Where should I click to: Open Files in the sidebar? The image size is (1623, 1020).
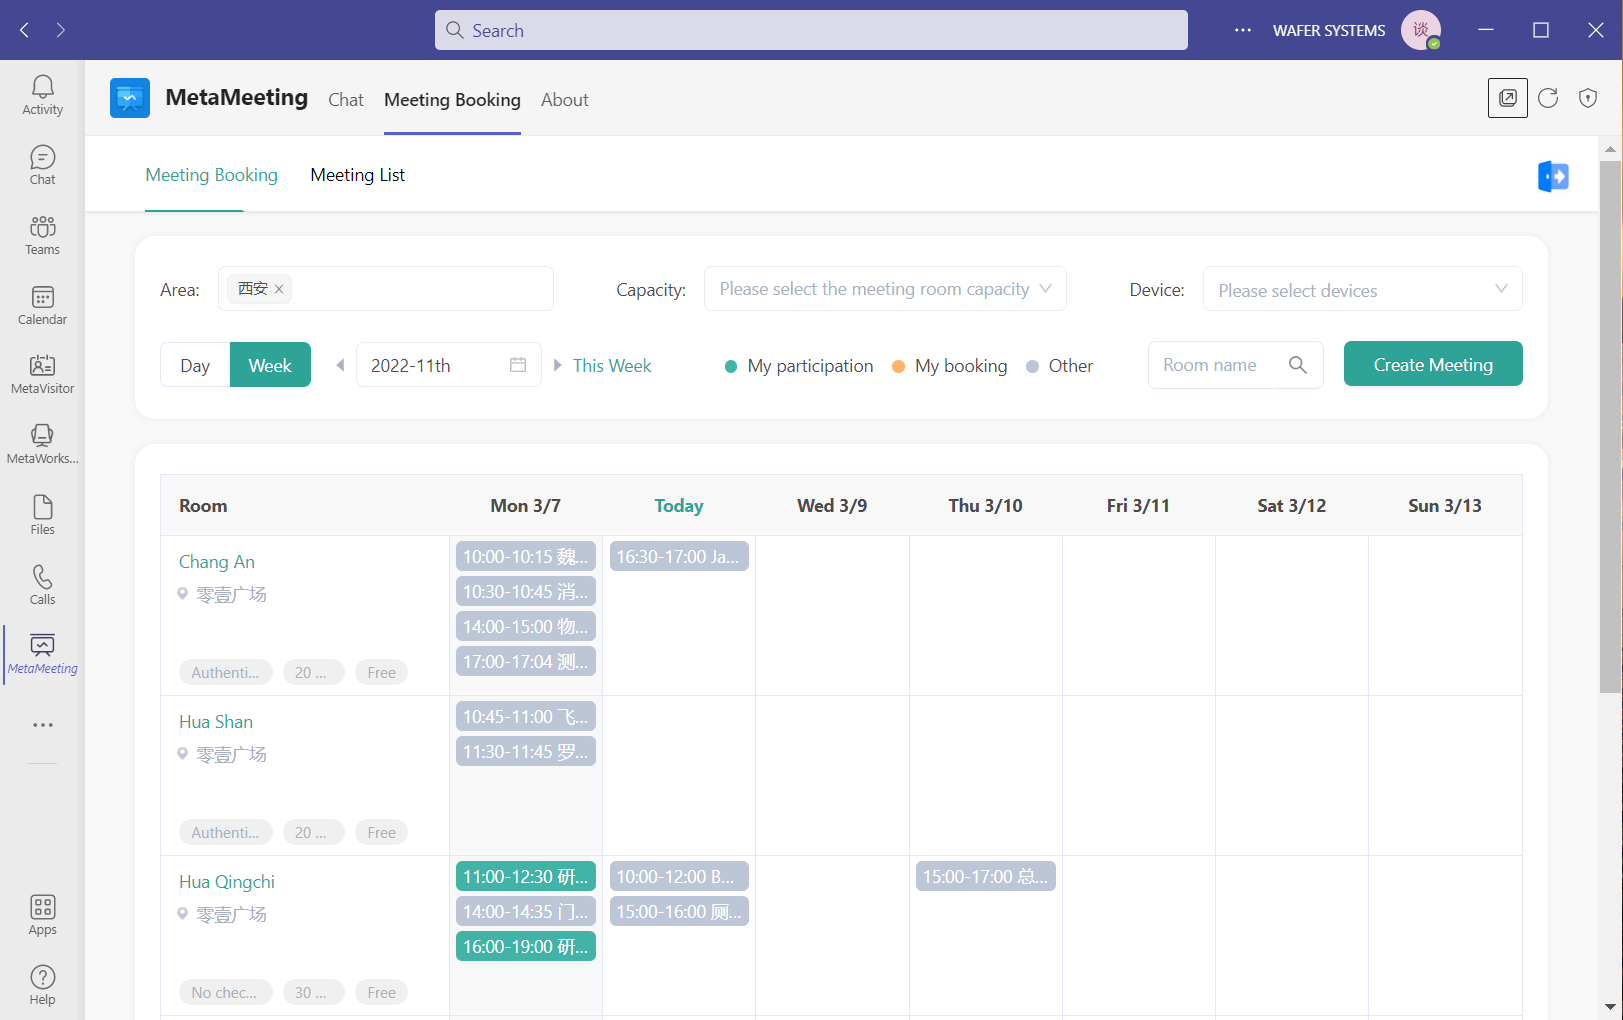pos(42,515)
